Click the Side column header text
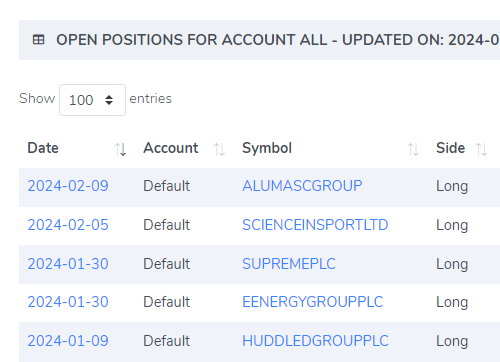 [451, 148]
